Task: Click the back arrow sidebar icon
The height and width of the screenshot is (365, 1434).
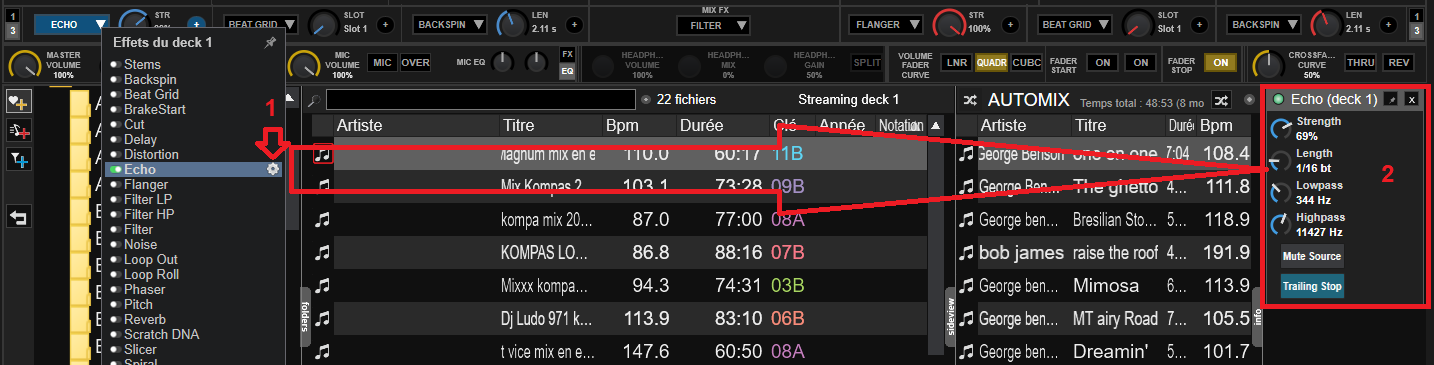Action: 18,216
